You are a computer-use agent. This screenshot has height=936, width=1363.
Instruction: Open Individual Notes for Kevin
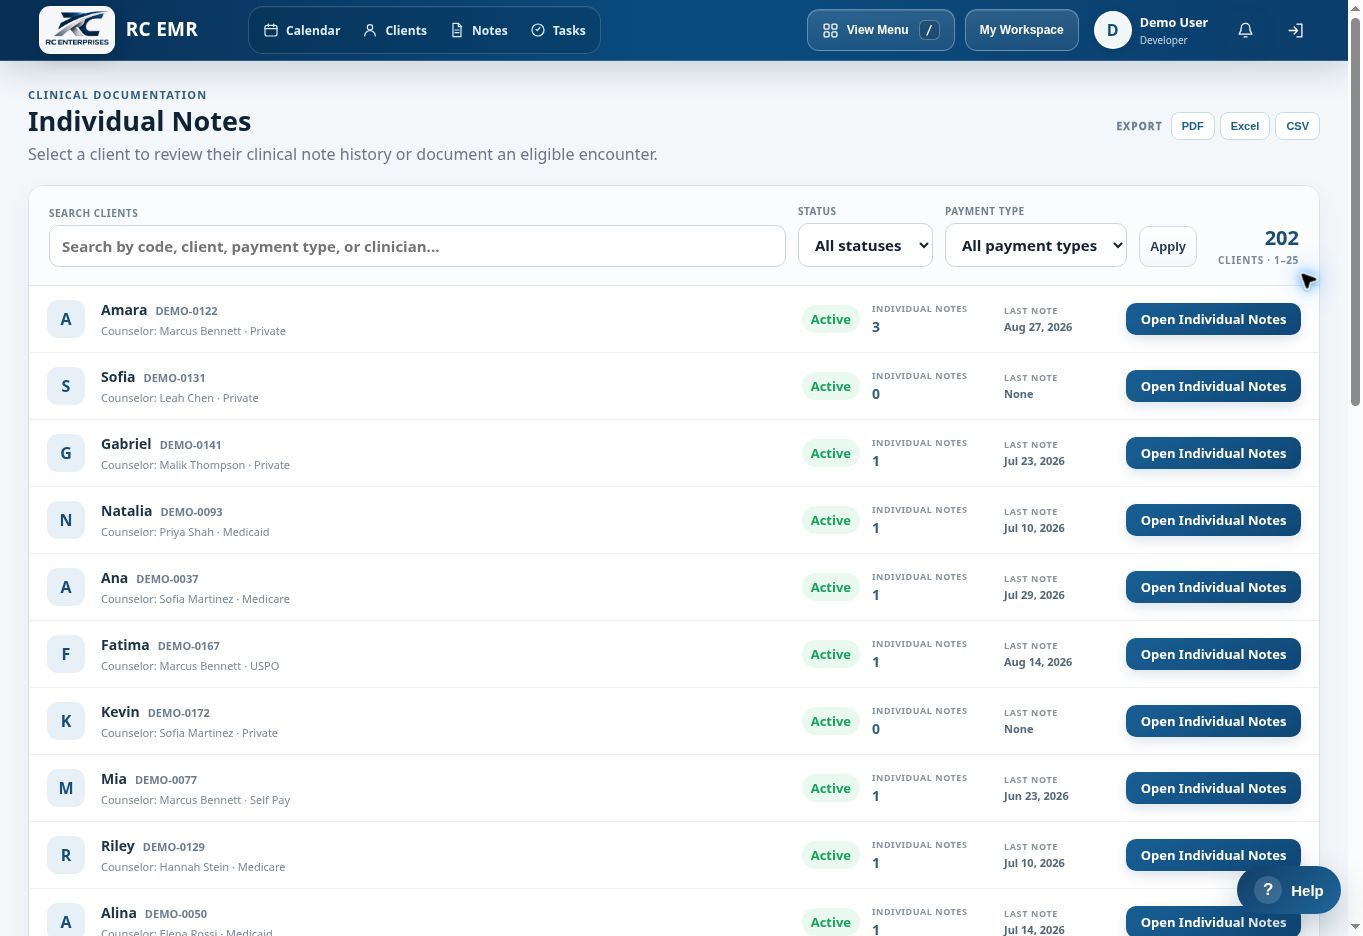pyautogui.click(x=1213, y=721)
